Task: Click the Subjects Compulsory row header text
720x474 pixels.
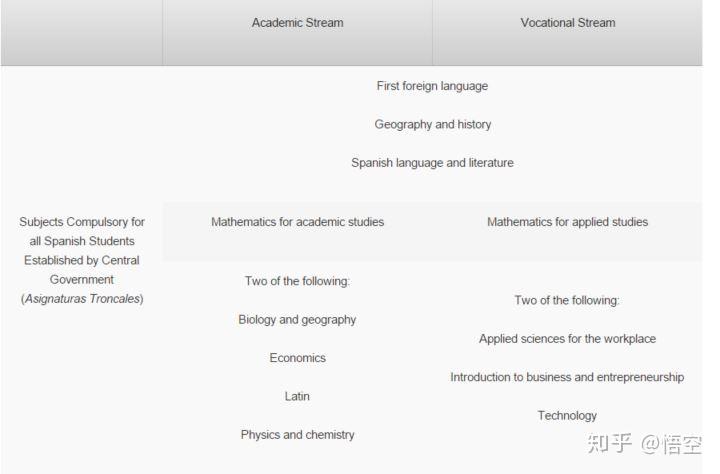Action: click(x=82, y=250)
